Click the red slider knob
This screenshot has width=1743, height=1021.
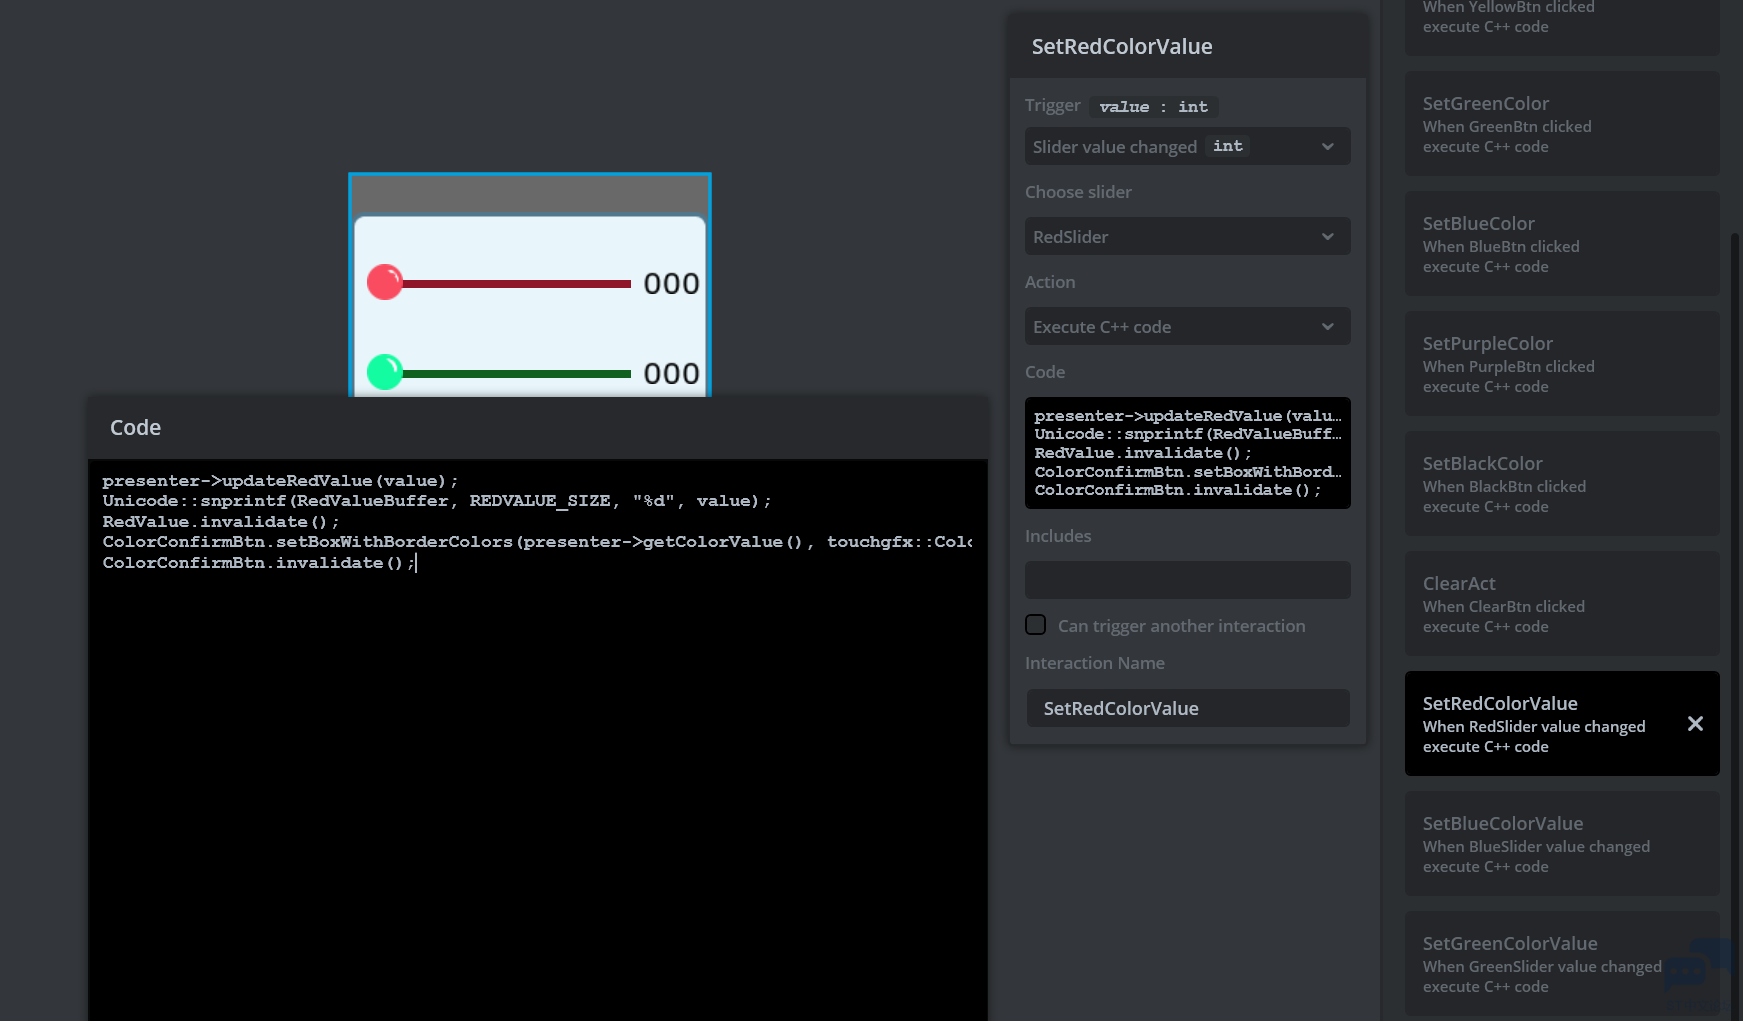[x=385, y=283]
